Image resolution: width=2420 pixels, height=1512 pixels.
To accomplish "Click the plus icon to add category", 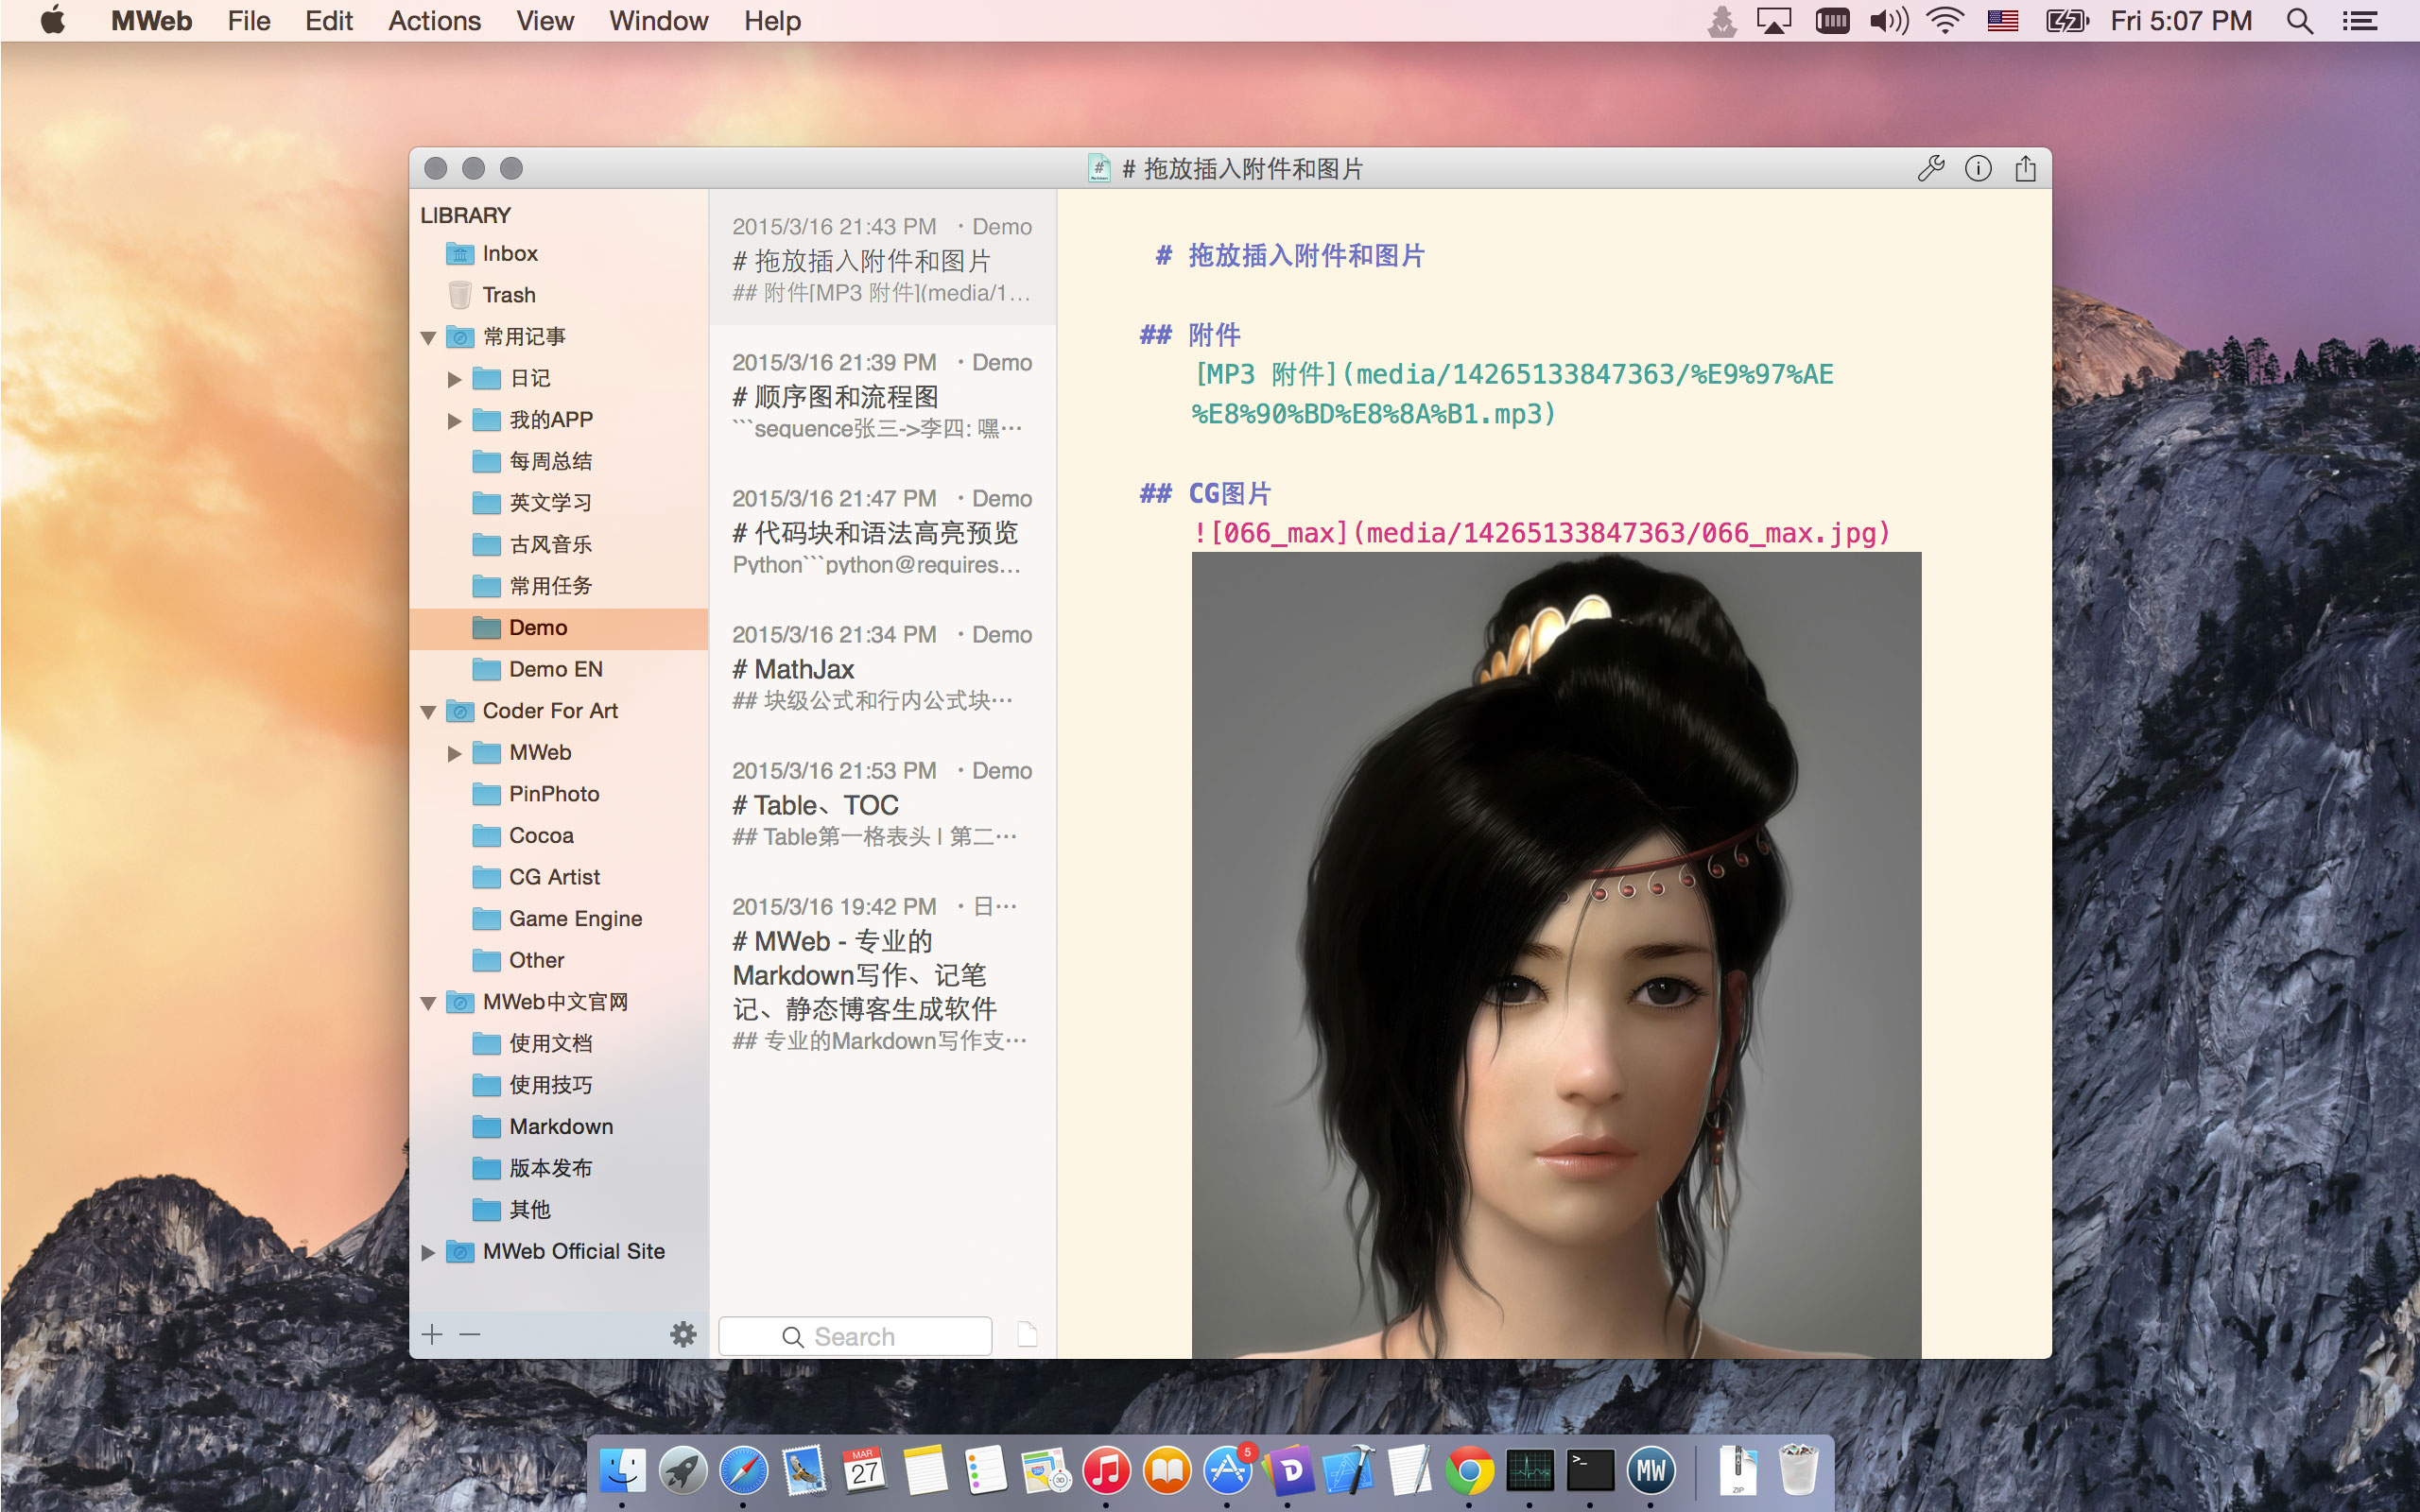I will click(x=432, y=1334).
